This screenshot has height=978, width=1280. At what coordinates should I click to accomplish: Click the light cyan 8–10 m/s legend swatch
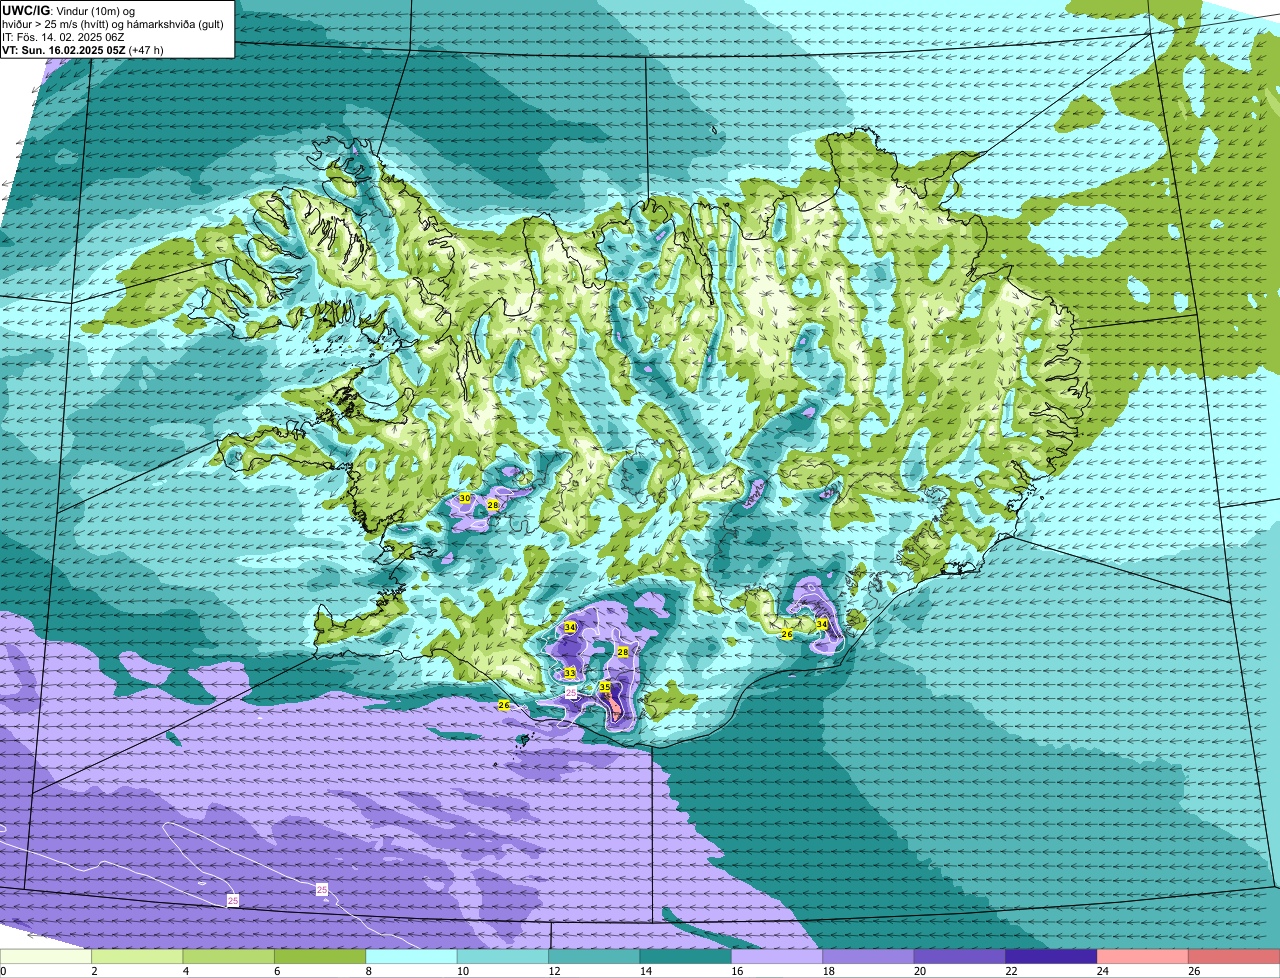click(x=411, y=956)
